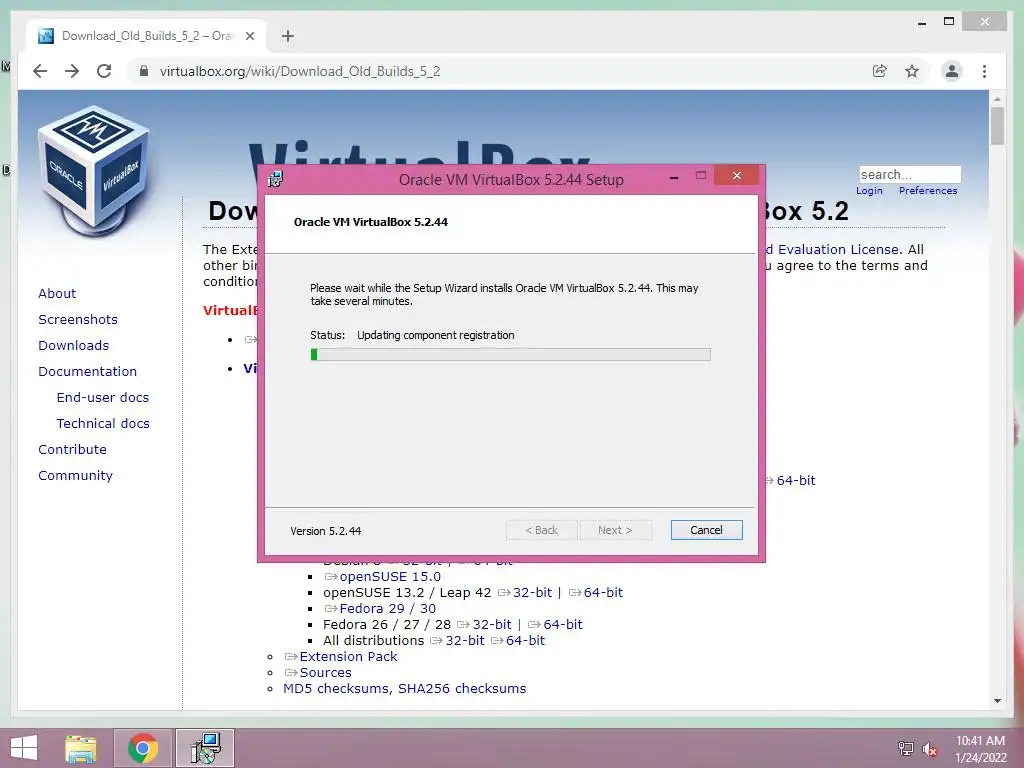
Task: Close the VirtualBox Setup dialog
Action: [x=737, y=176]
